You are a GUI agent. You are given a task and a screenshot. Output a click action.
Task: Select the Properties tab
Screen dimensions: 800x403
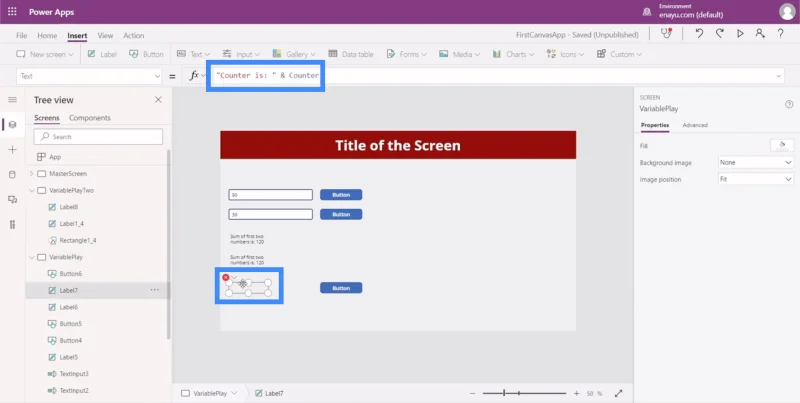[x=655, y=125]
